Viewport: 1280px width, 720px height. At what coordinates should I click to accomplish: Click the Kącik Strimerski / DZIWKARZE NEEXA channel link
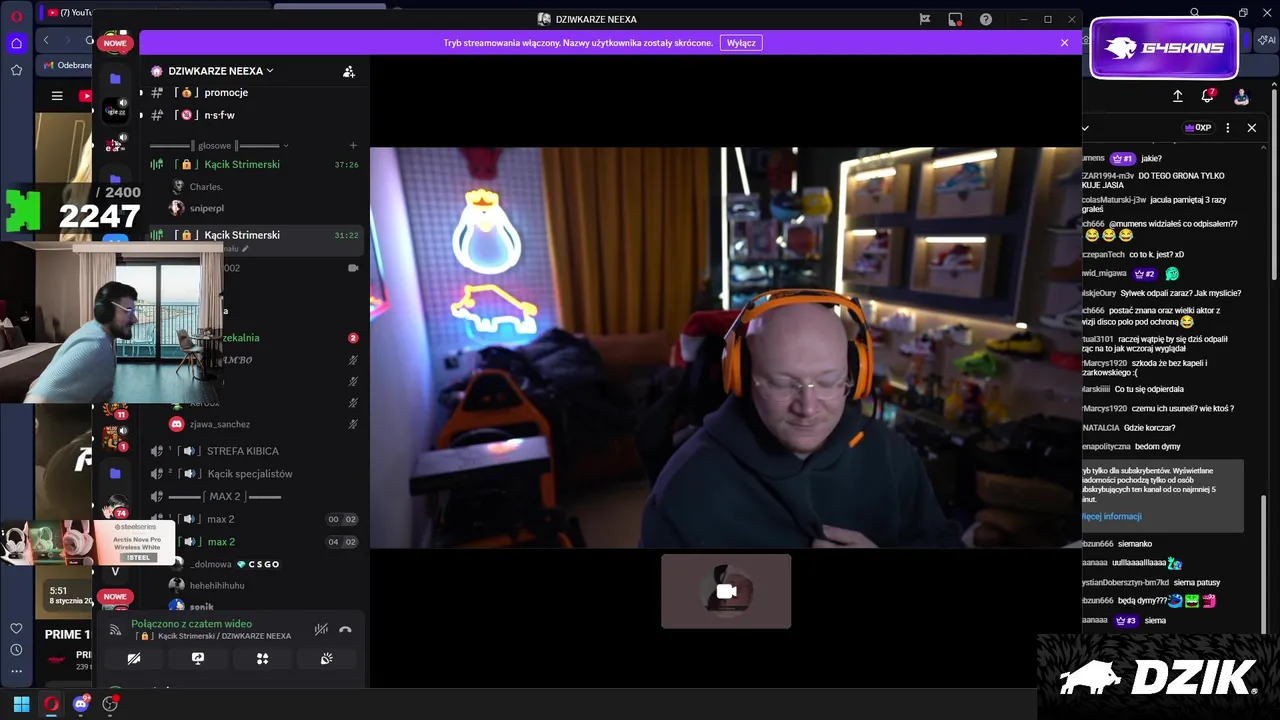click(213, 636)
